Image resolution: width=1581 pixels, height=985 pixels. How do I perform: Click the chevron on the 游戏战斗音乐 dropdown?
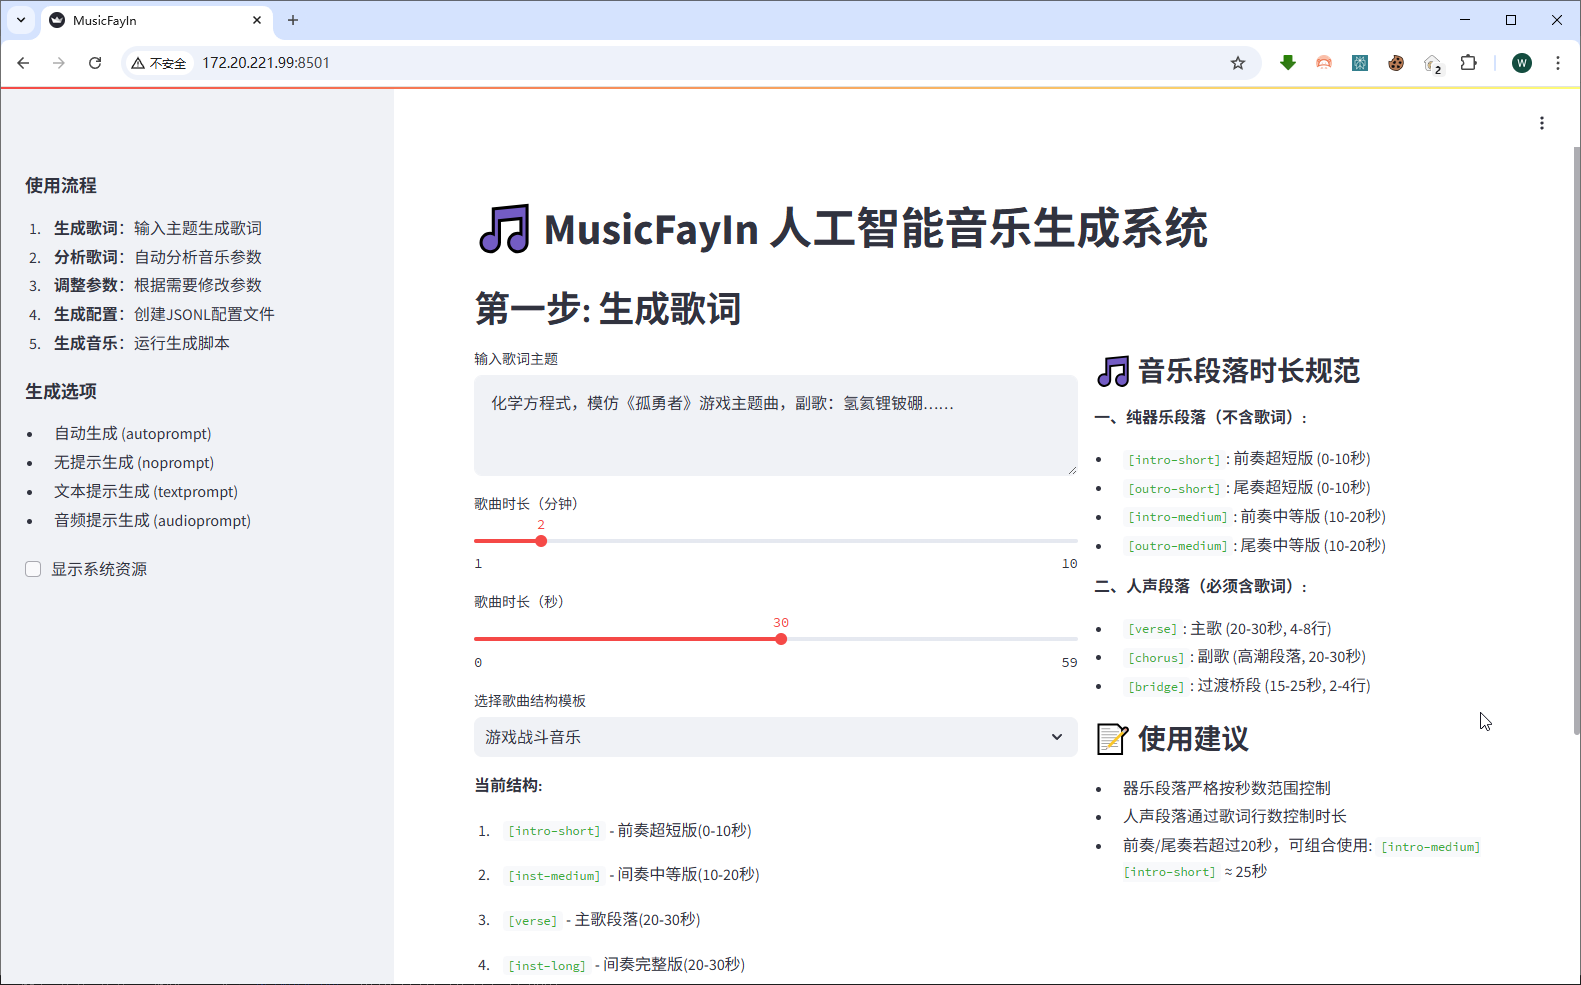tap(1057, 737)
